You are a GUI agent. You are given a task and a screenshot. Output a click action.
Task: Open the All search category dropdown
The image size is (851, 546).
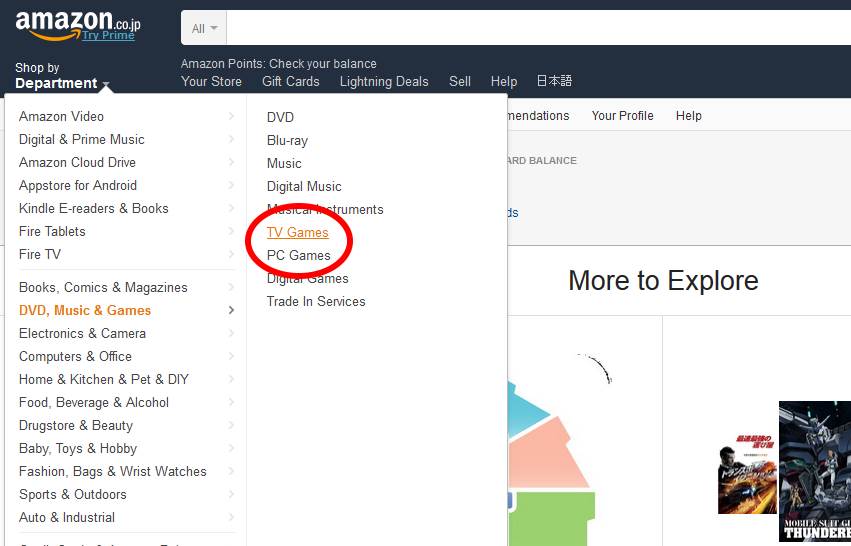(x=204, y=28)
